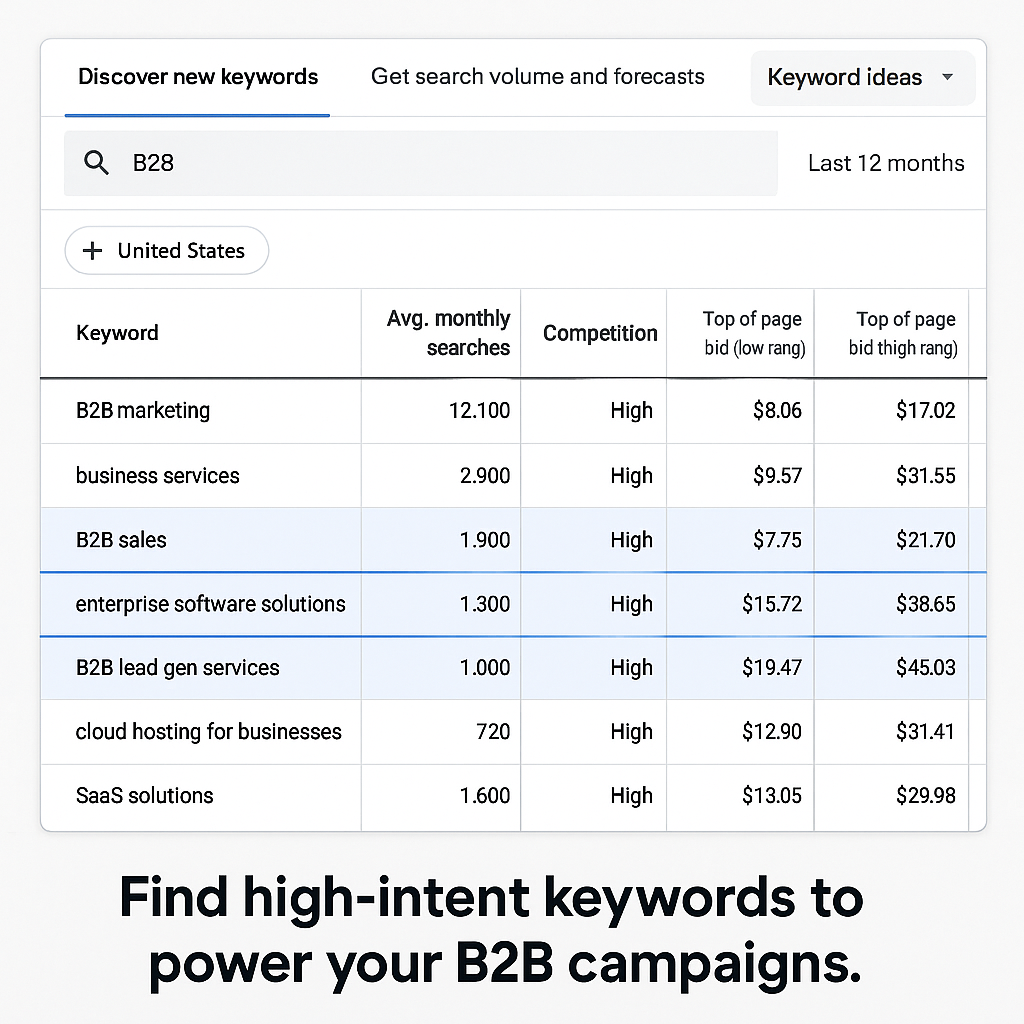This screenshot has height=1024, width=1024.
Task: Open Get search volume and forecasts tab
Action: [537, 77]
